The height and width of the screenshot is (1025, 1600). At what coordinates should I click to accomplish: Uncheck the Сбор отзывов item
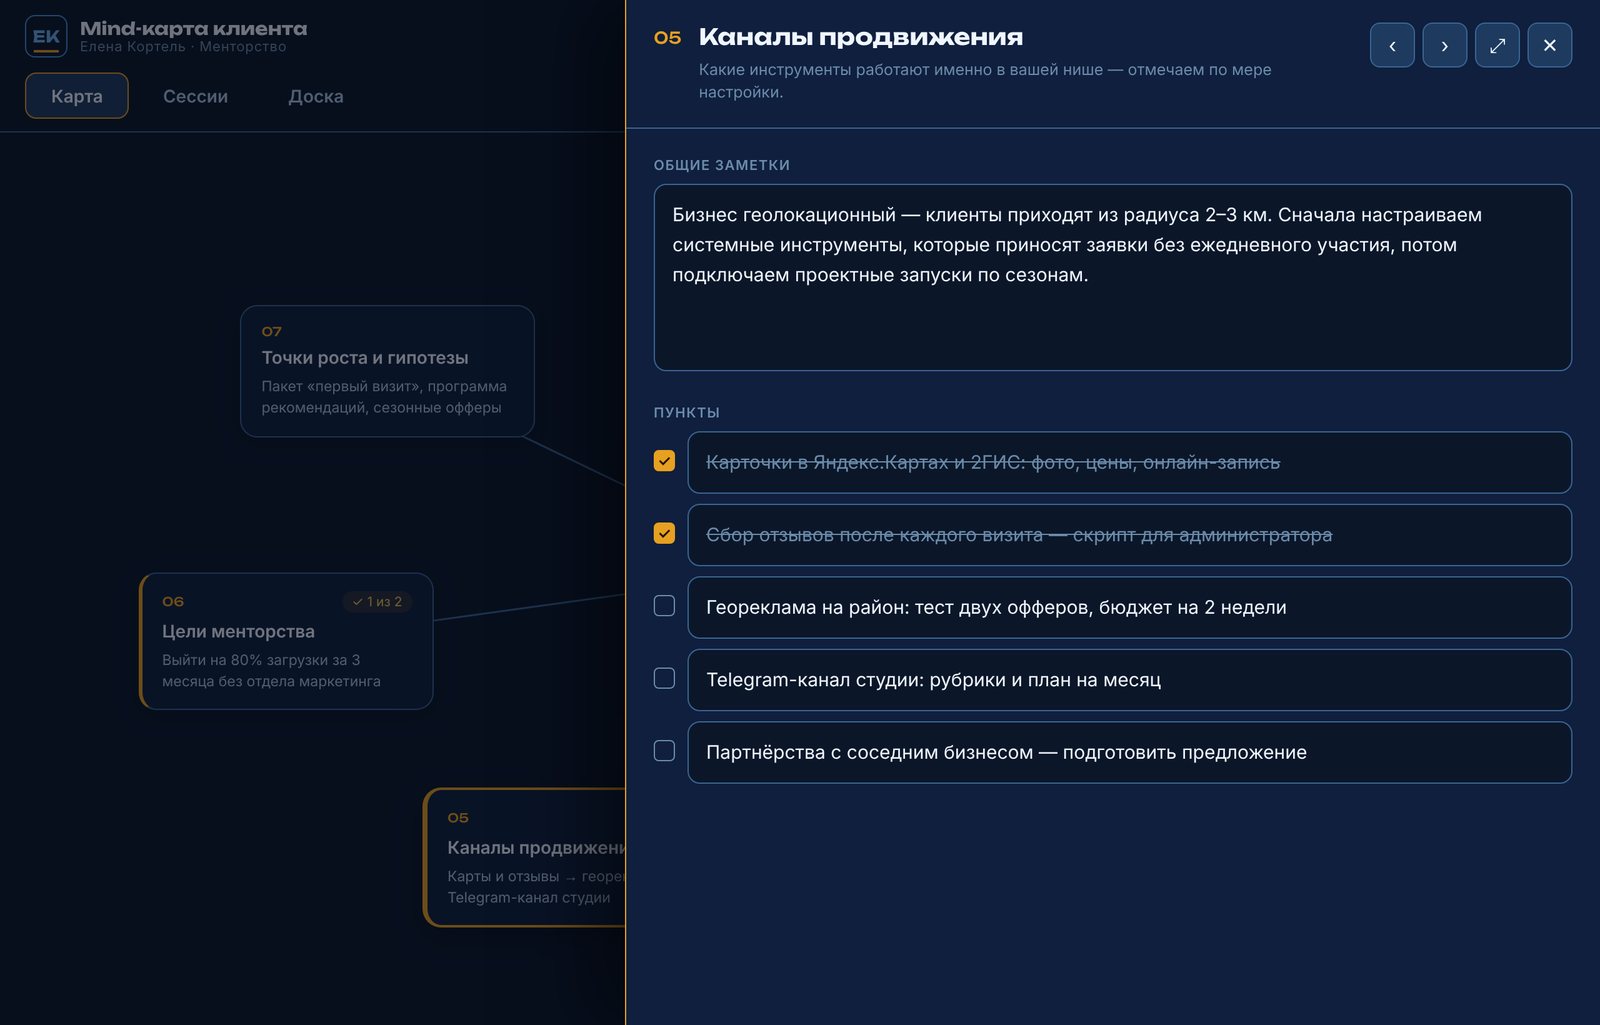coord(664,534)
